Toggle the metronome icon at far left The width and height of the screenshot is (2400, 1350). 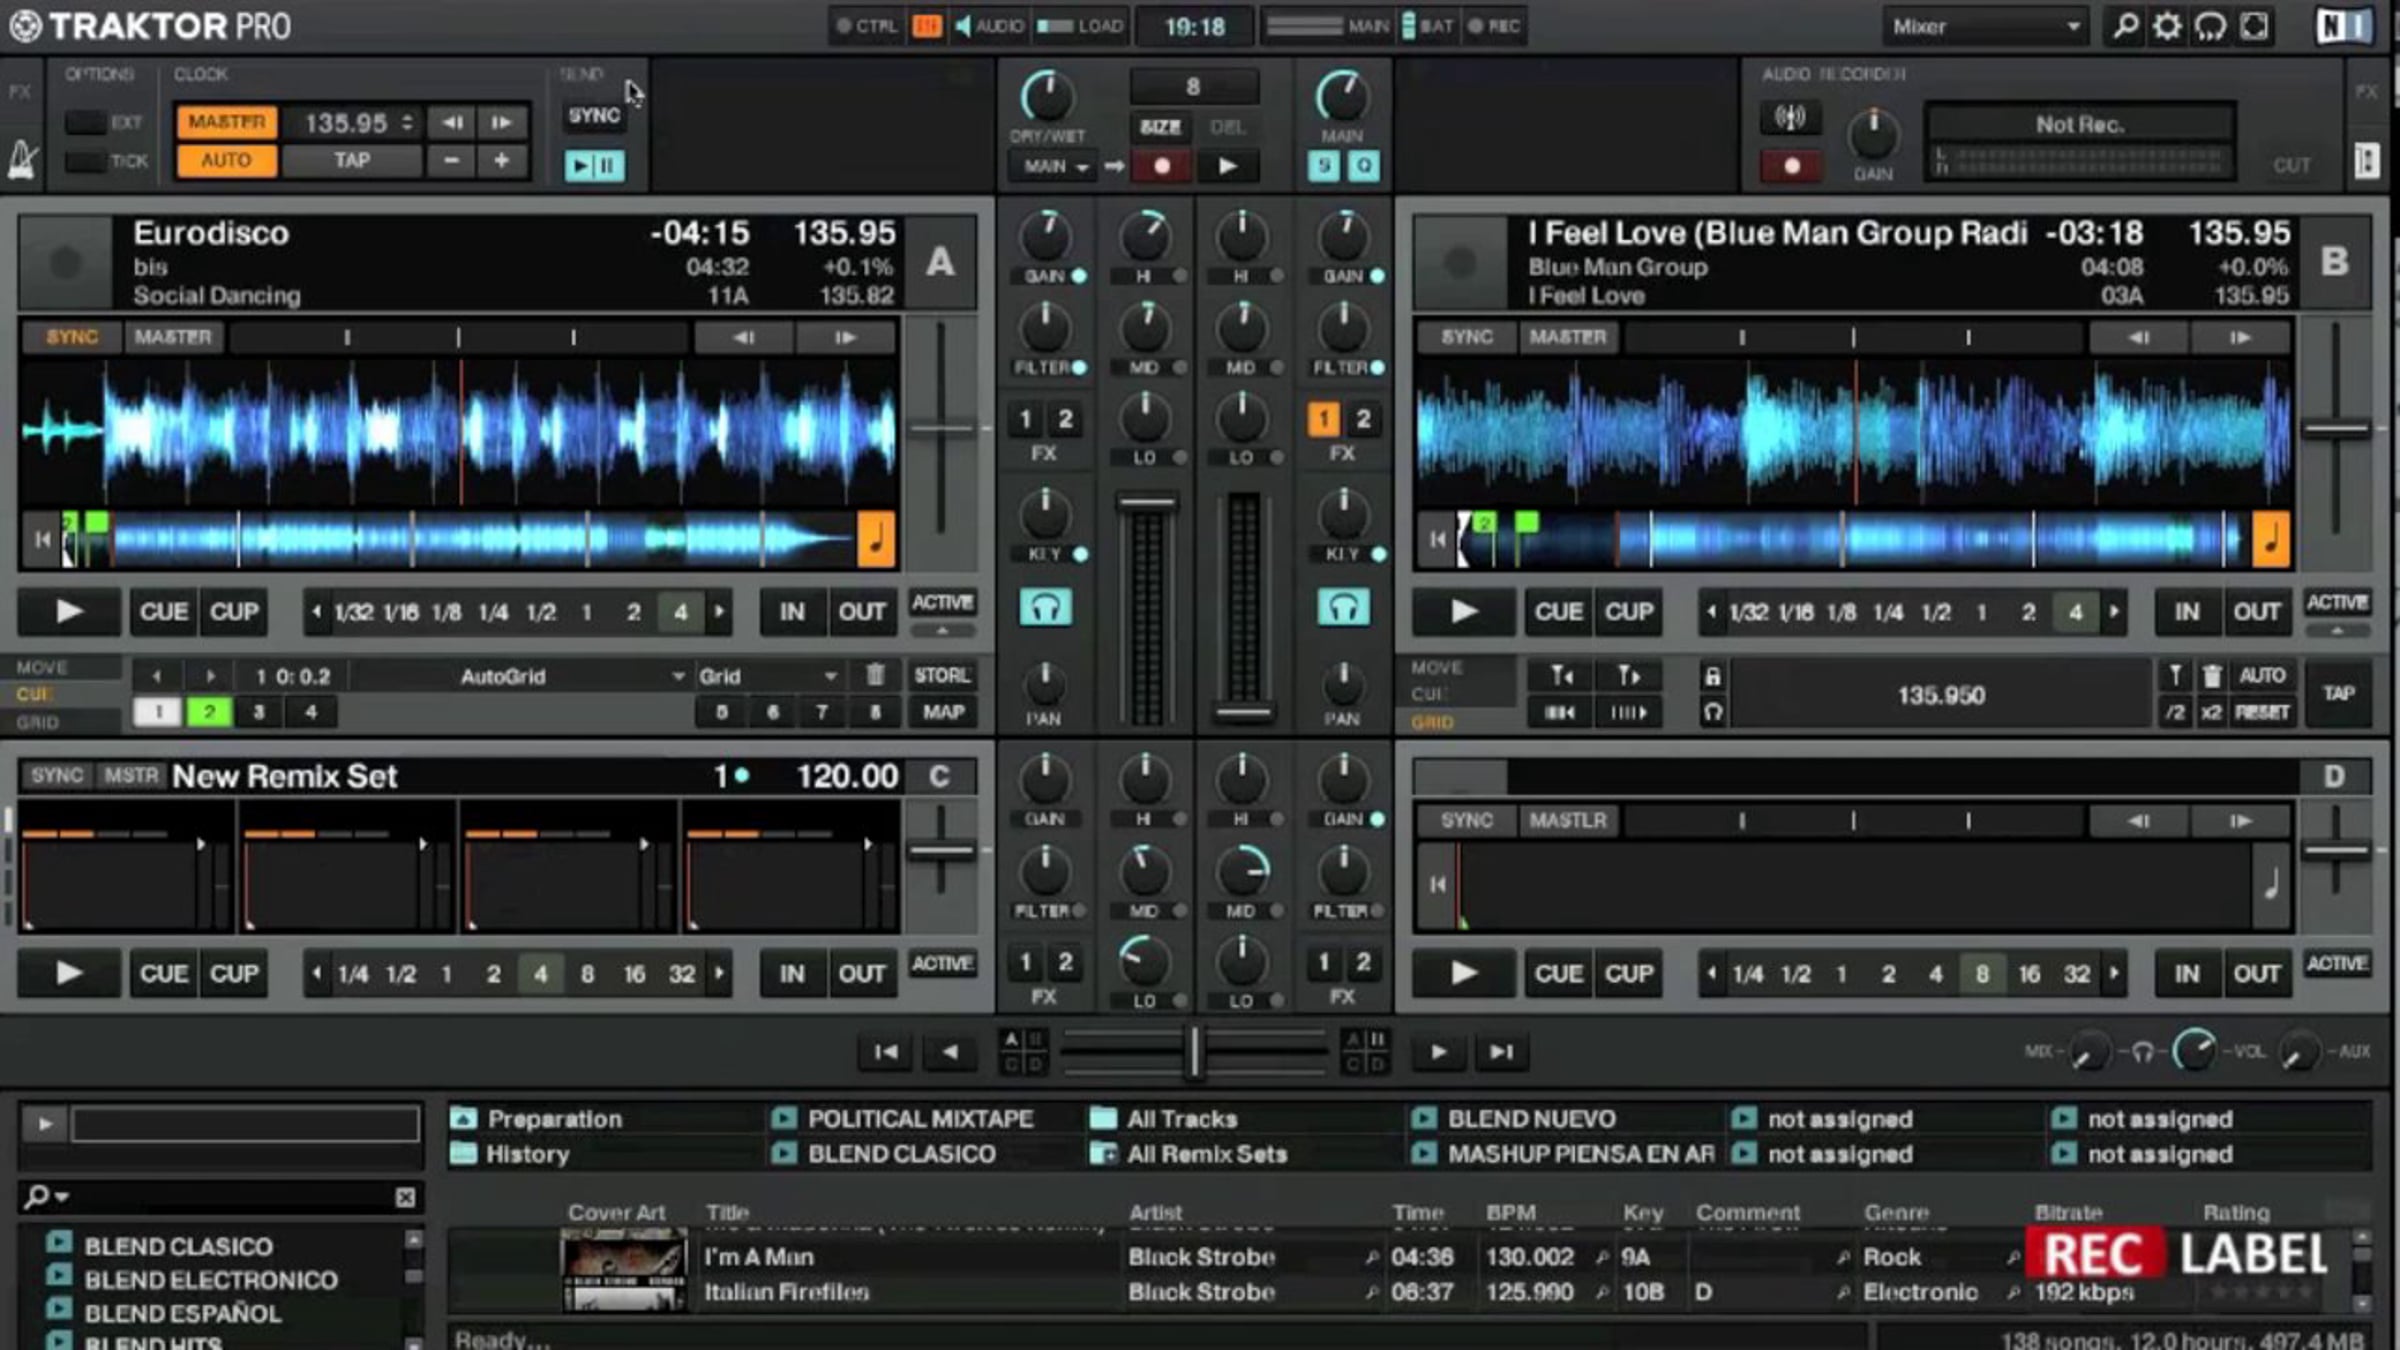coord(22,160)
